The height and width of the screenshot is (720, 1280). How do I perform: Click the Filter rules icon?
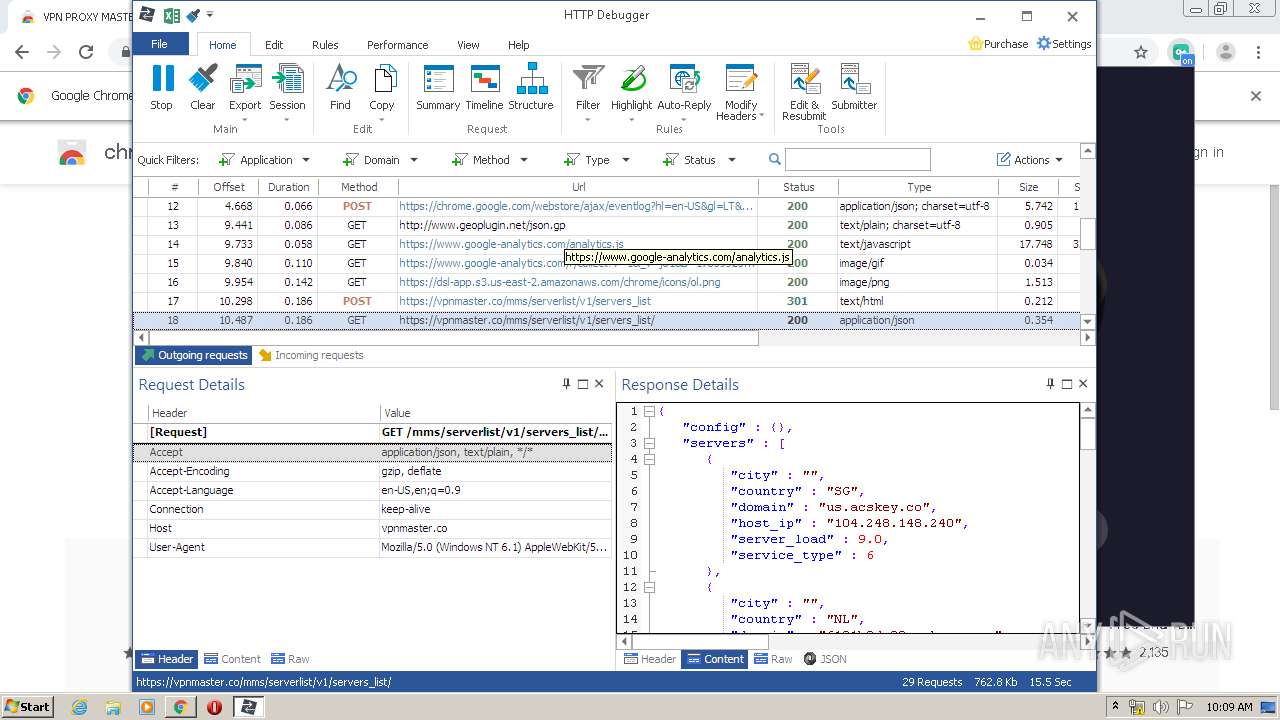[588, 92]
